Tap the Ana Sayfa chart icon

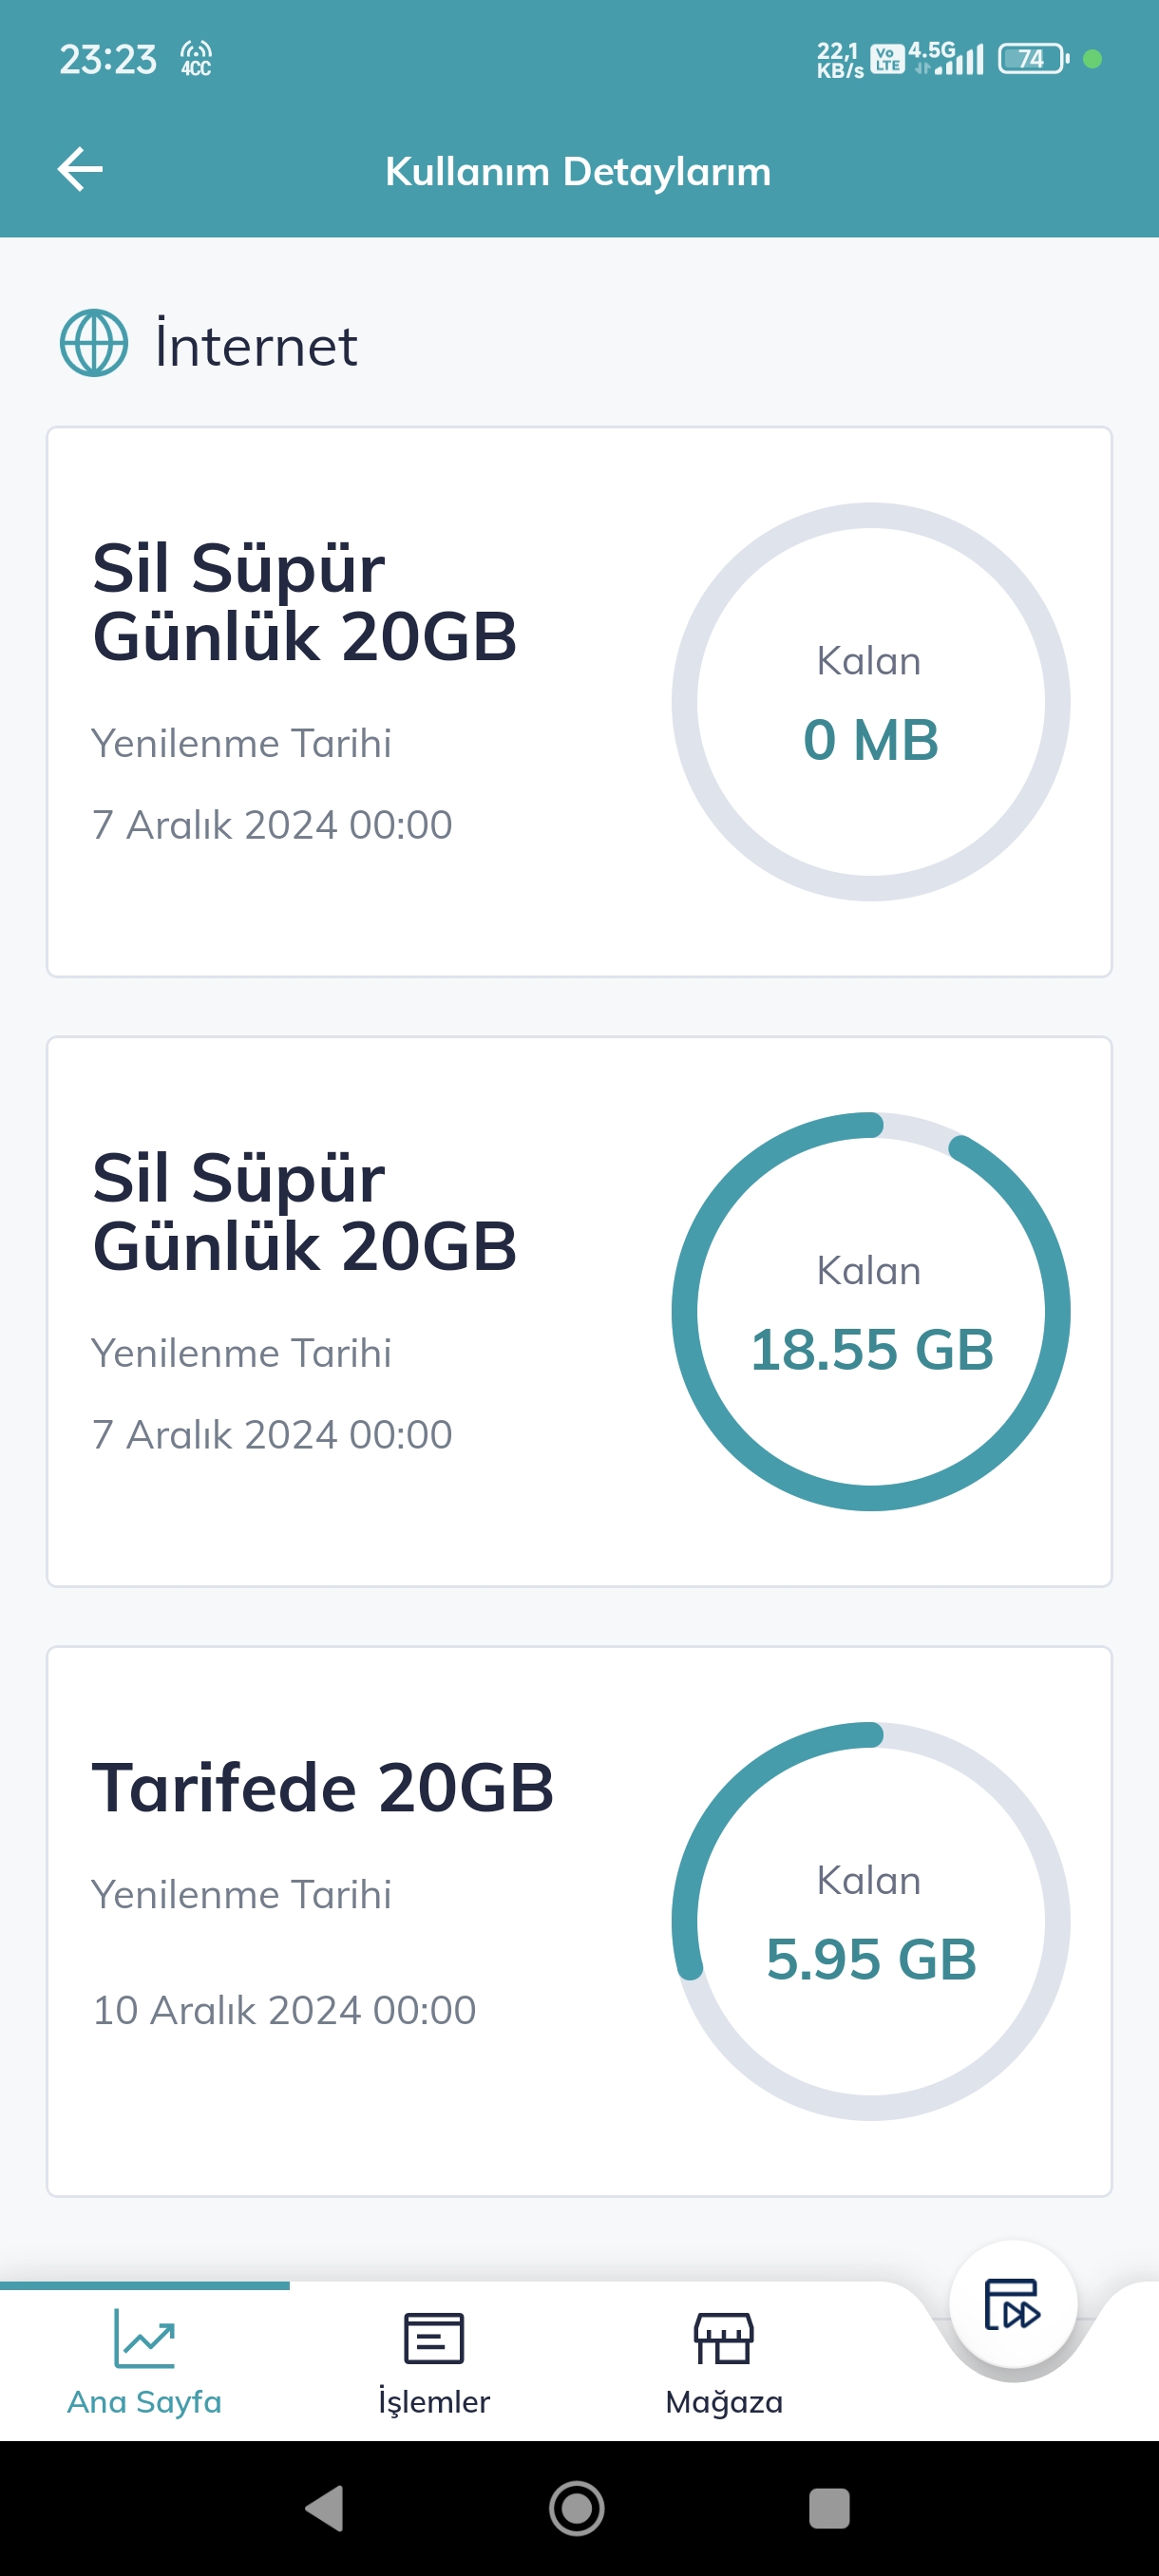tap(144, 2339)
